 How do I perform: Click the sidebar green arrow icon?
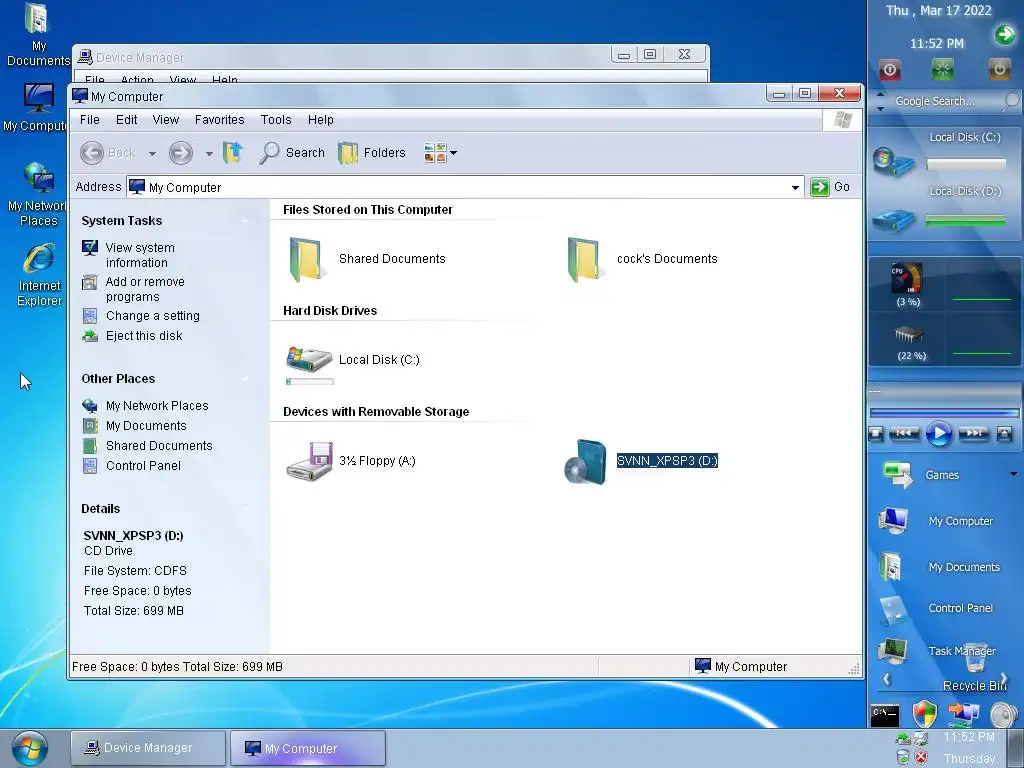[1004, 34]
